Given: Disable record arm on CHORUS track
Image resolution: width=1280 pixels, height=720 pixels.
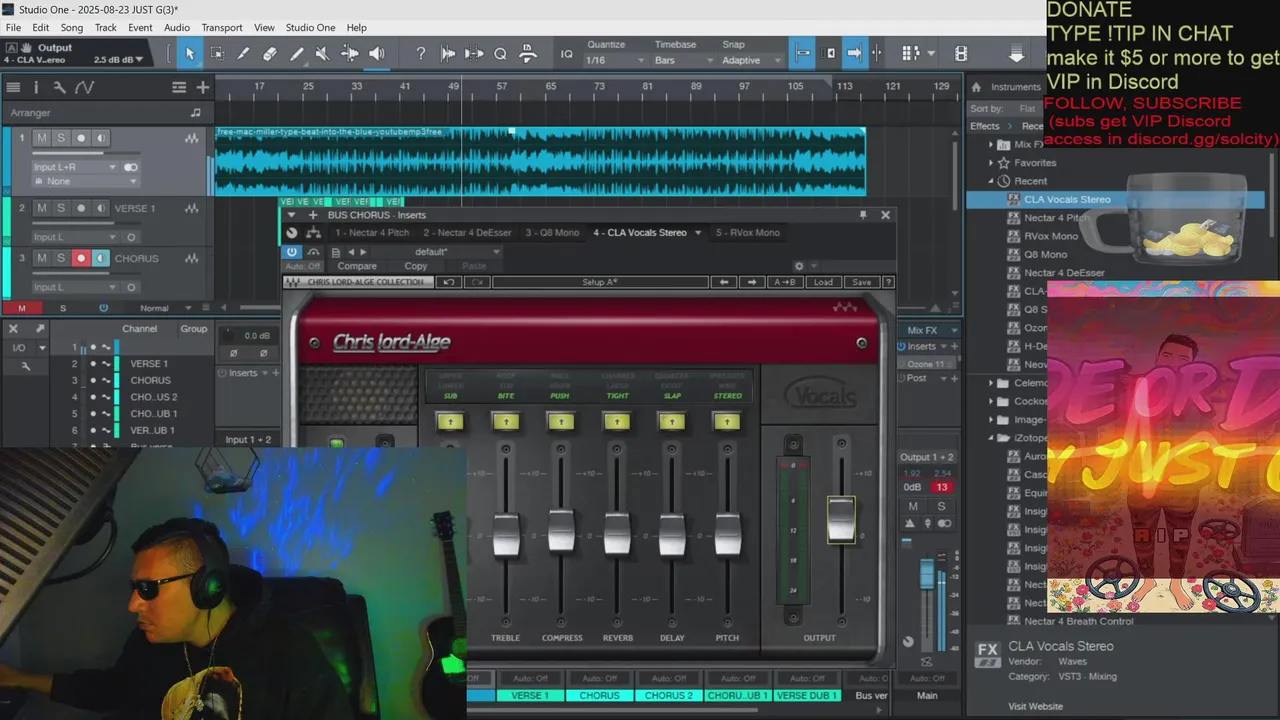Looking at the screenshot, I should [81, 258].
